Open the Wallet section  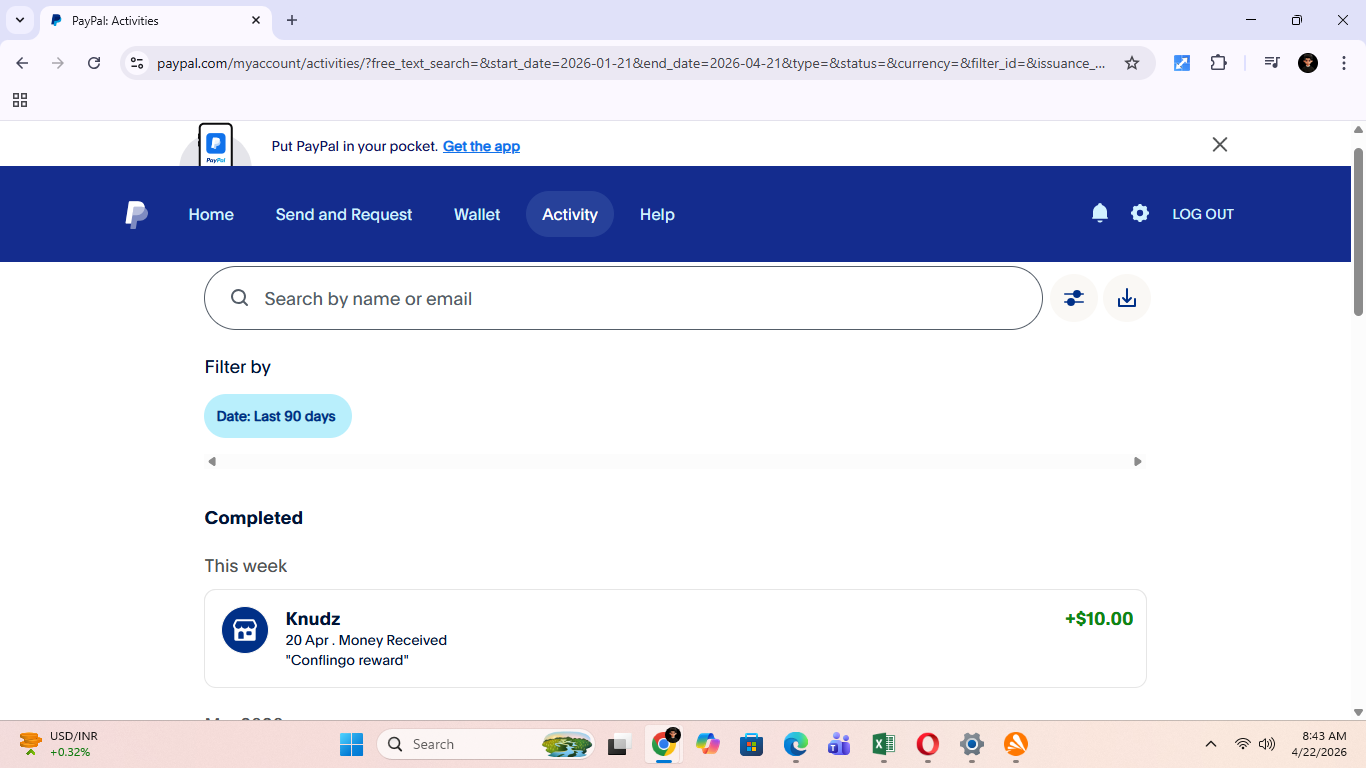[x=477, y=213]
